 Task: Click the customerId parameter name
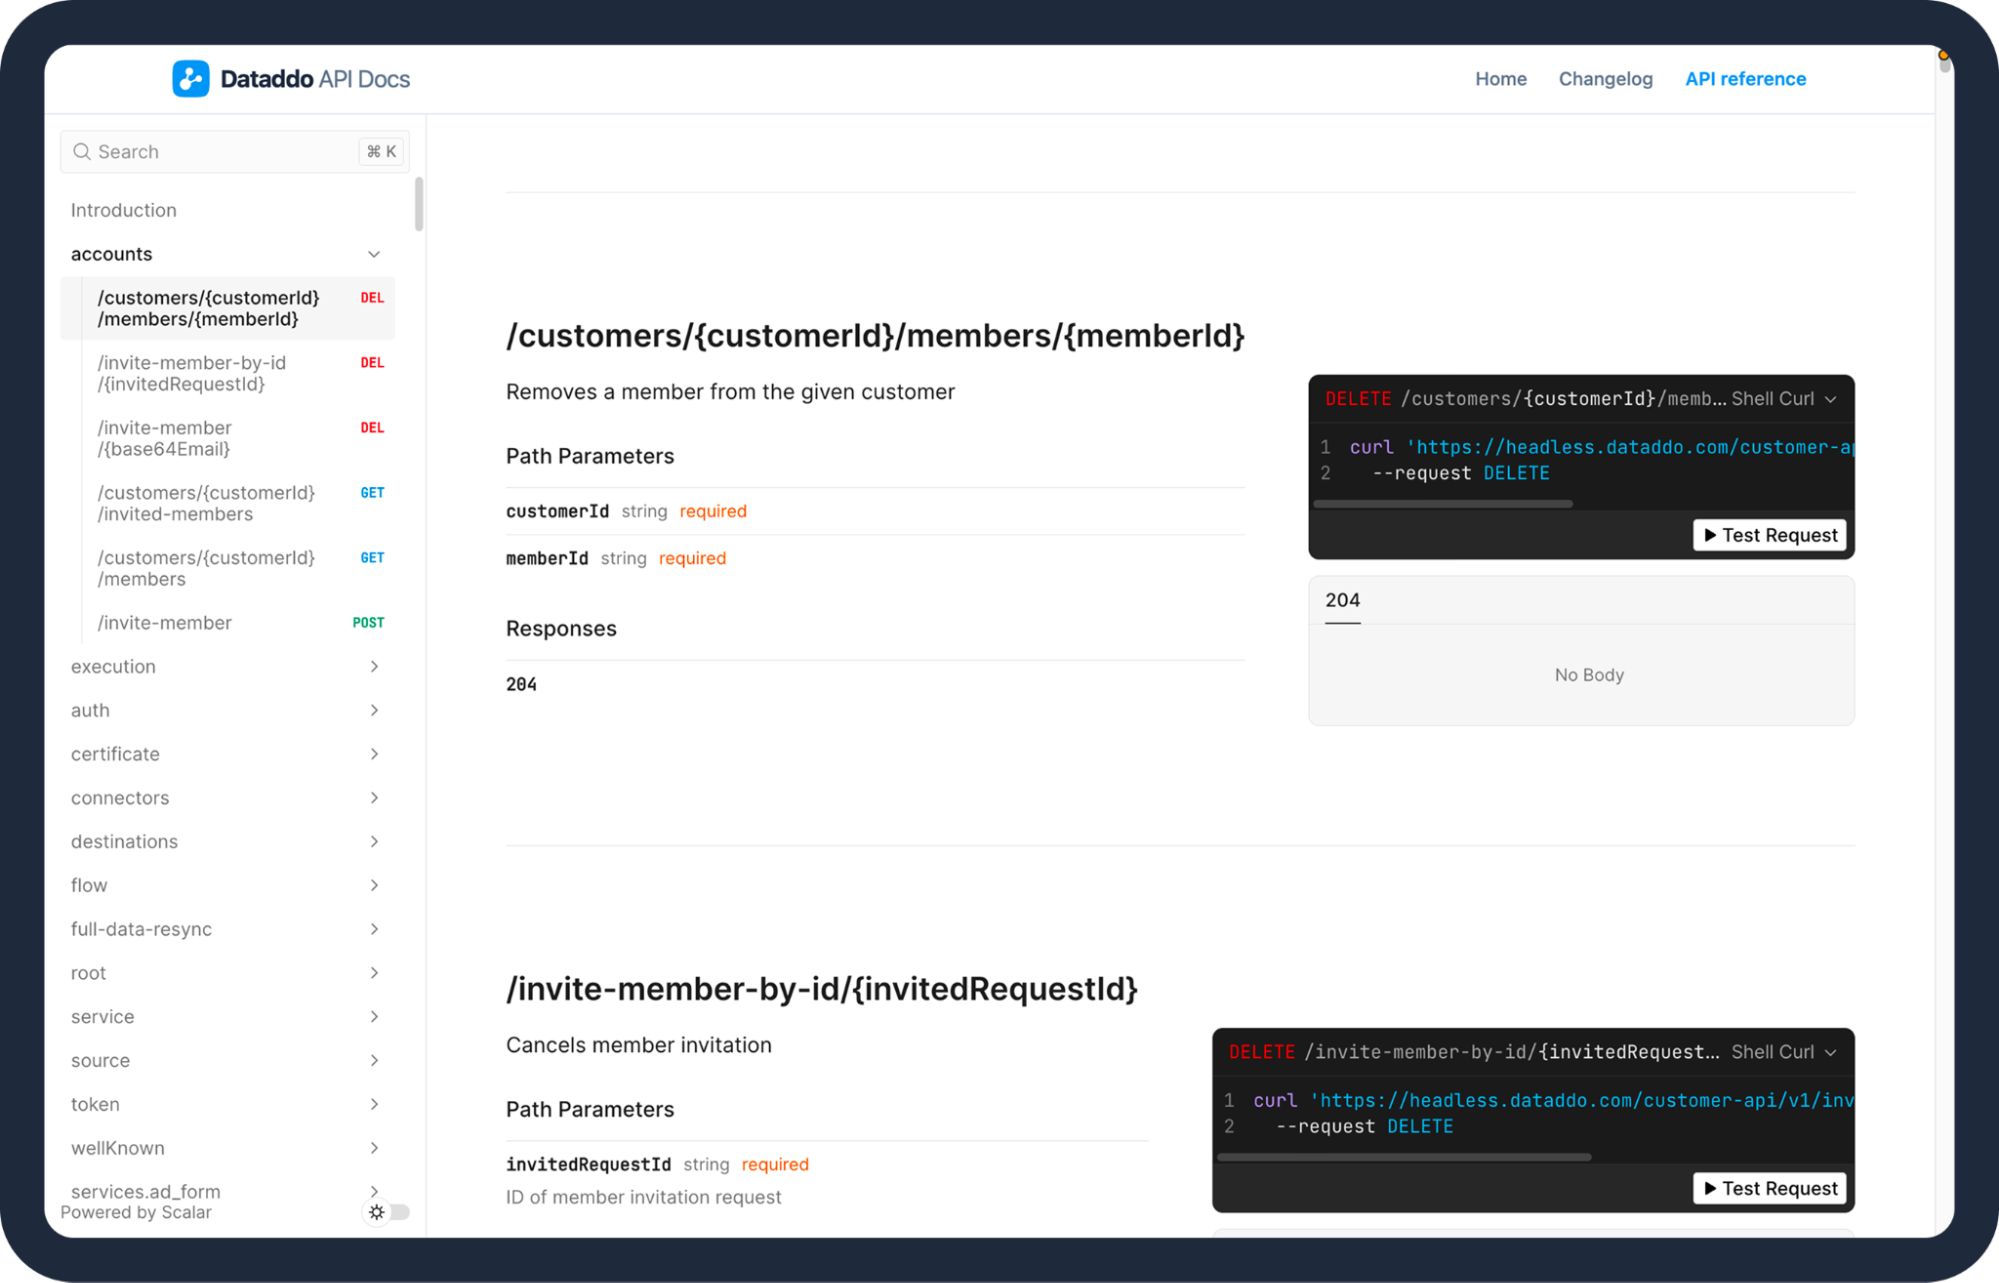557,511
